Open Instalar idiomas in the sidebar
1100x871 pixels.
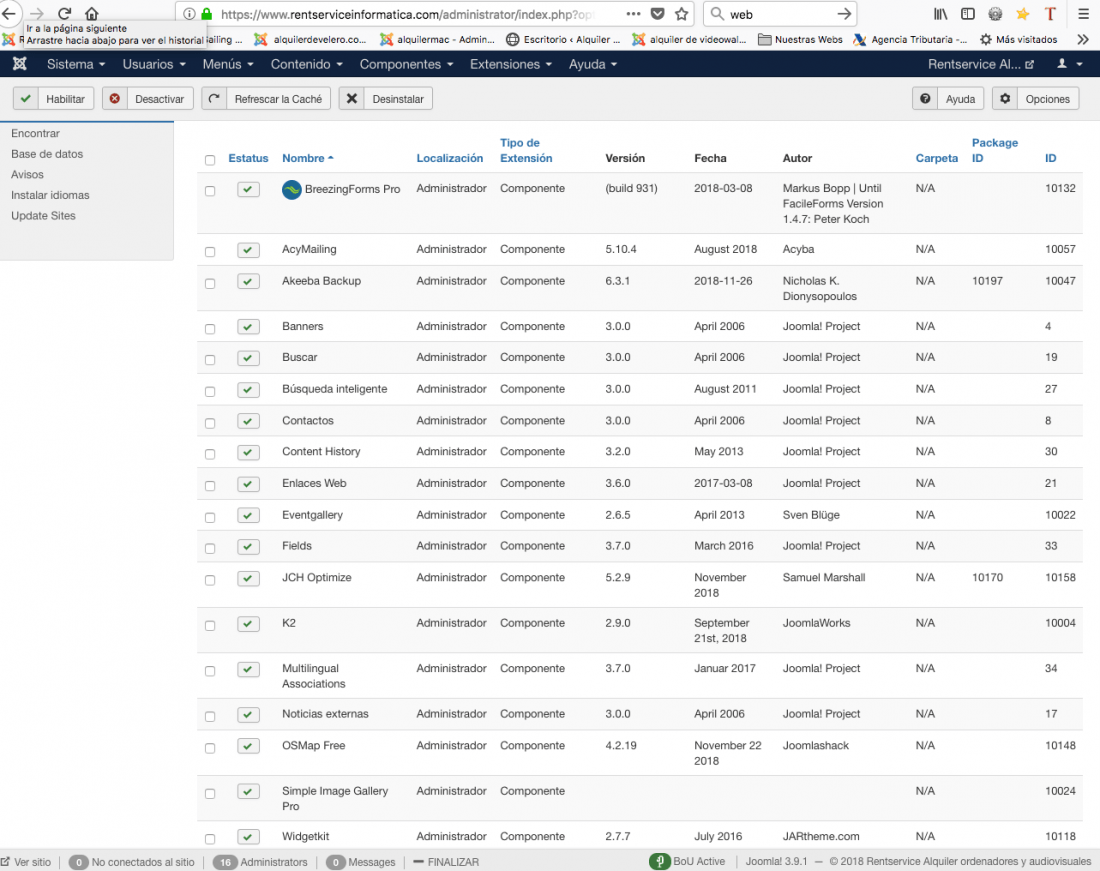(51, 195)
